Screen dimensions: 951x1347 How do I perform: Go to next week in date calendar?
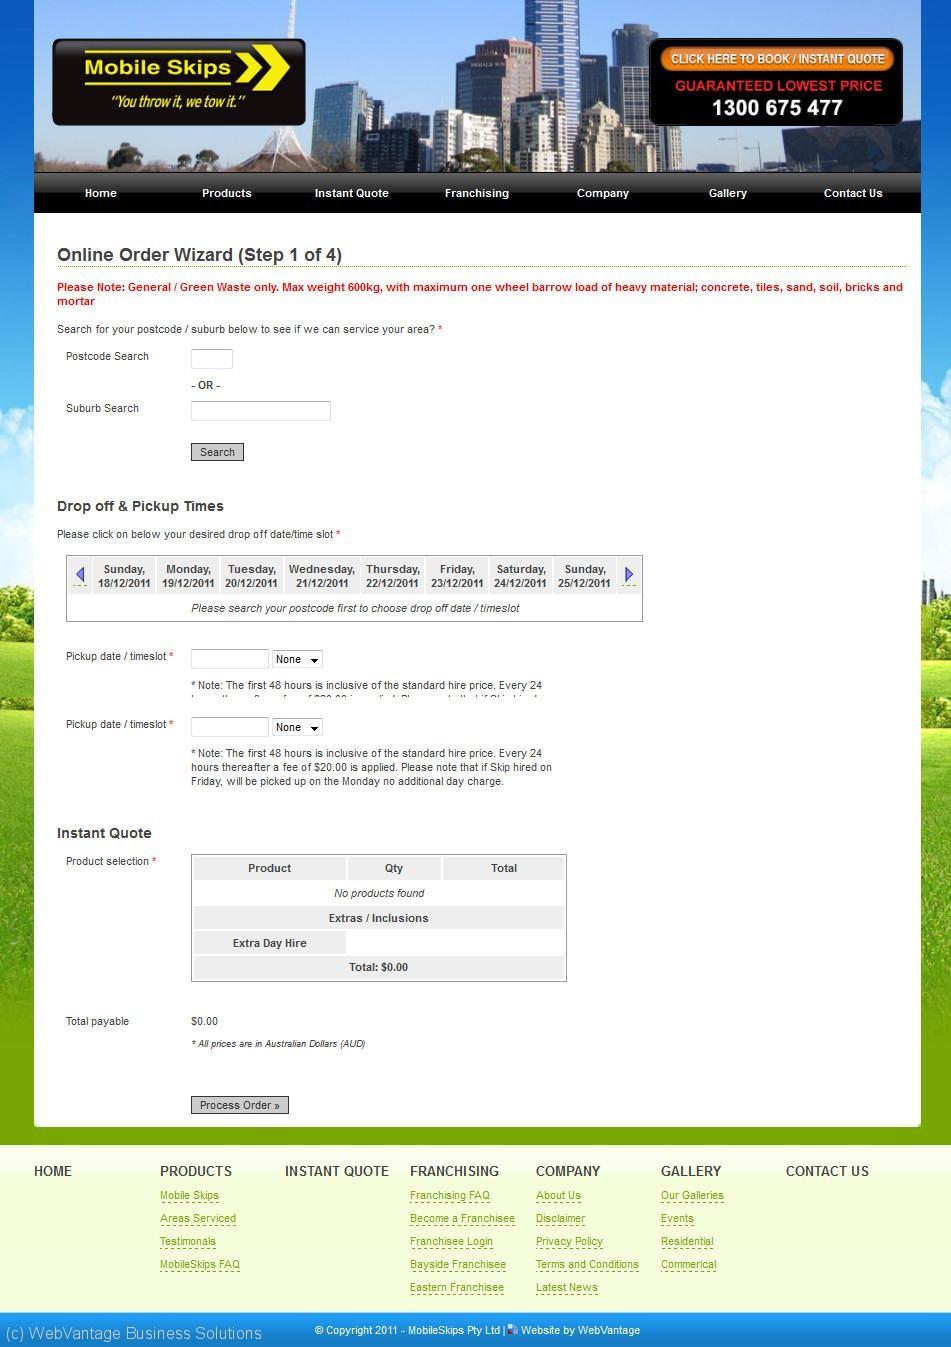(x=629, y=575)
